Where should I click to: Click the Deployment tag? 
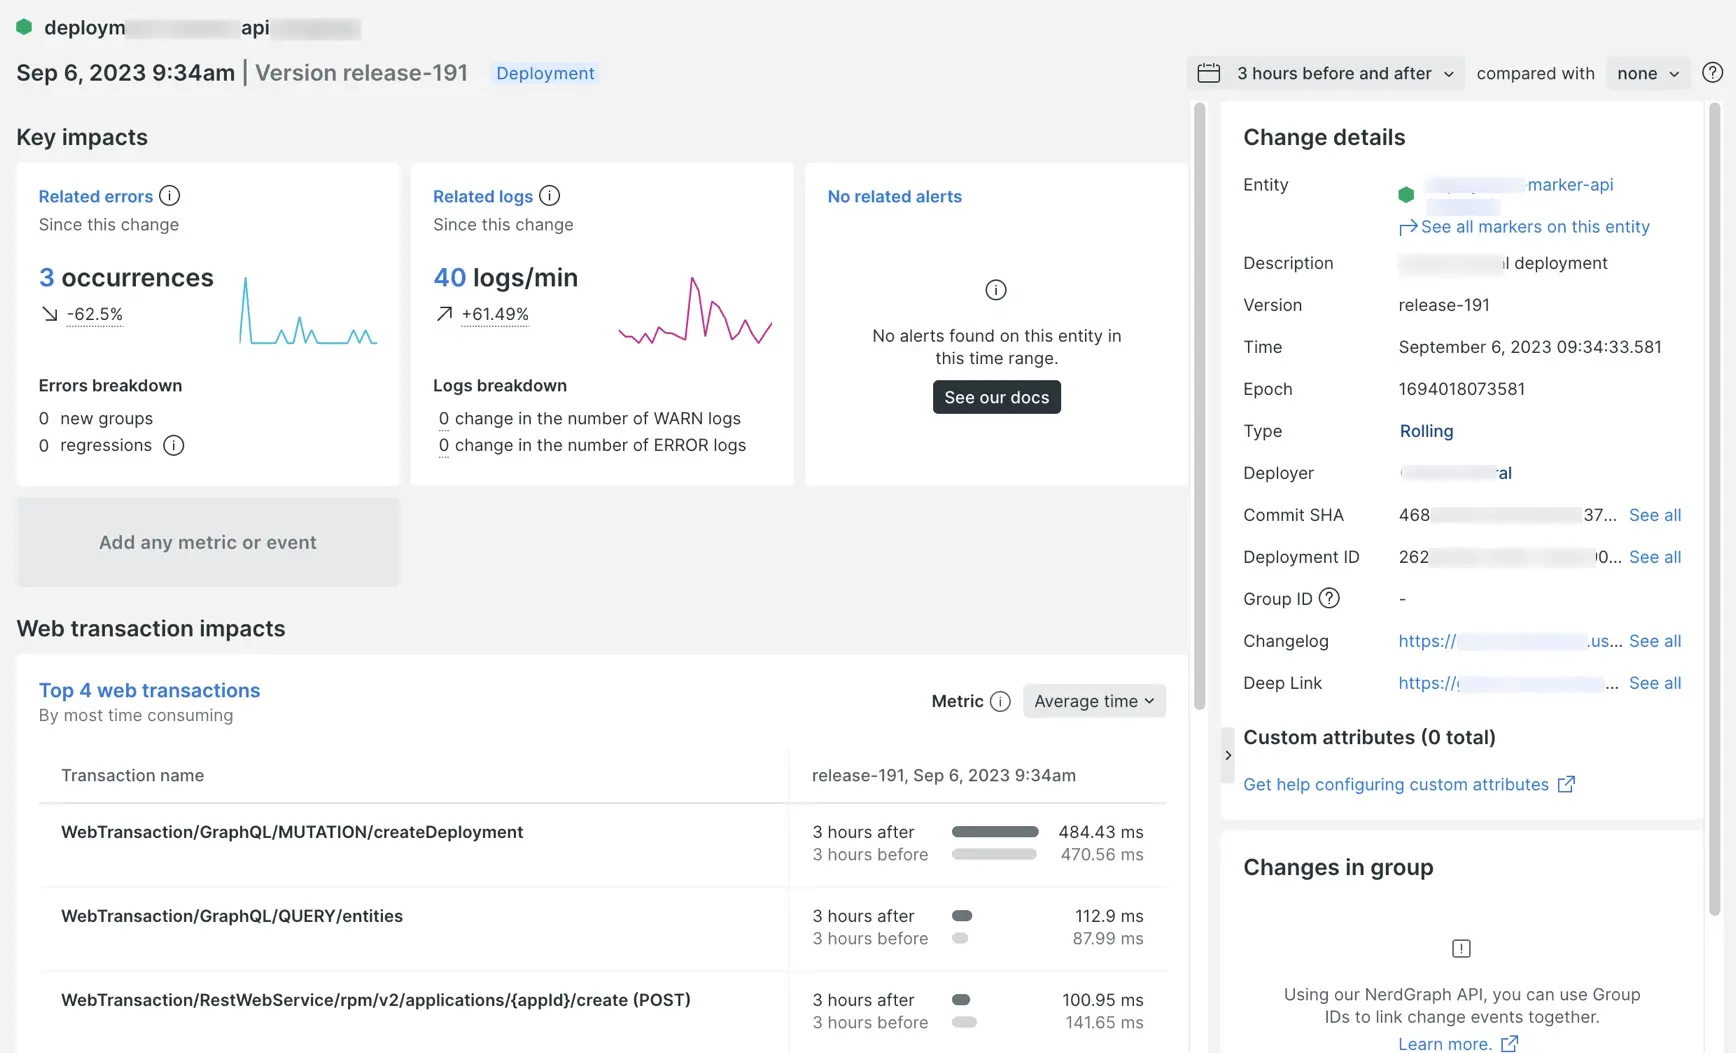tap(545, 73)
